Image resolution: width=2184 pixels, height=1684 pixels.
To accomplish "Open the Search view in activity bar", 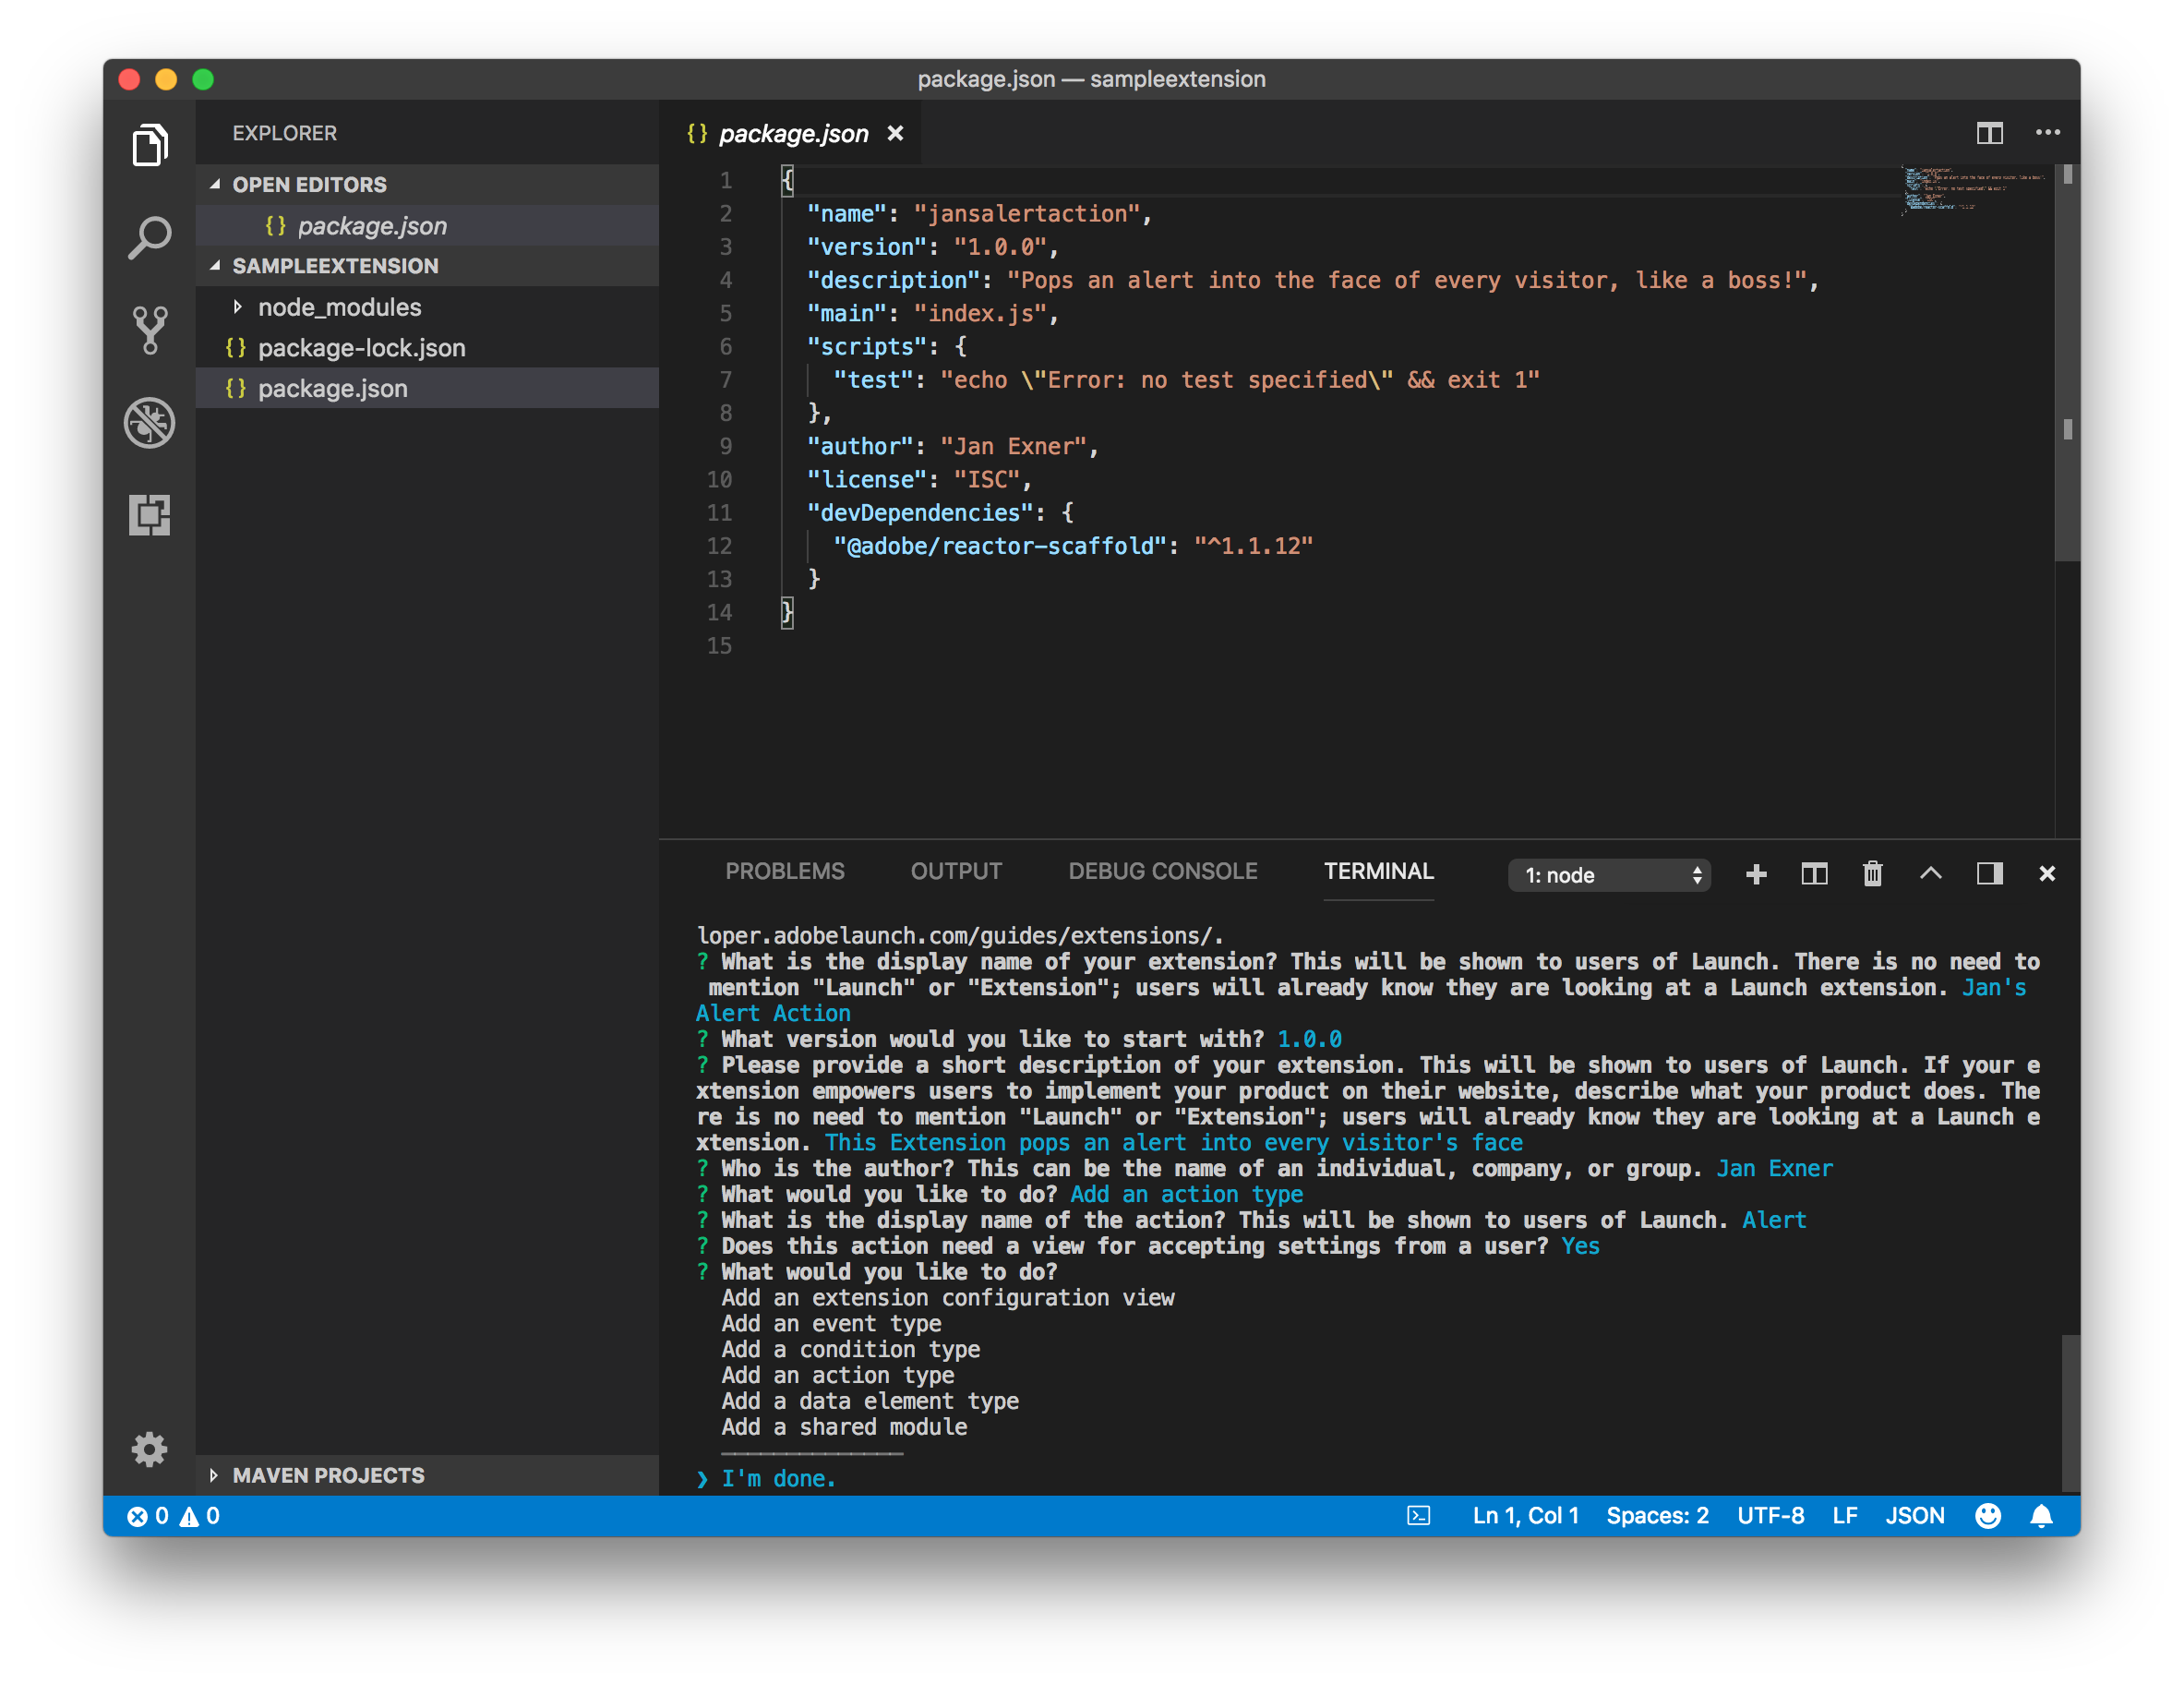I will point(150,238).
